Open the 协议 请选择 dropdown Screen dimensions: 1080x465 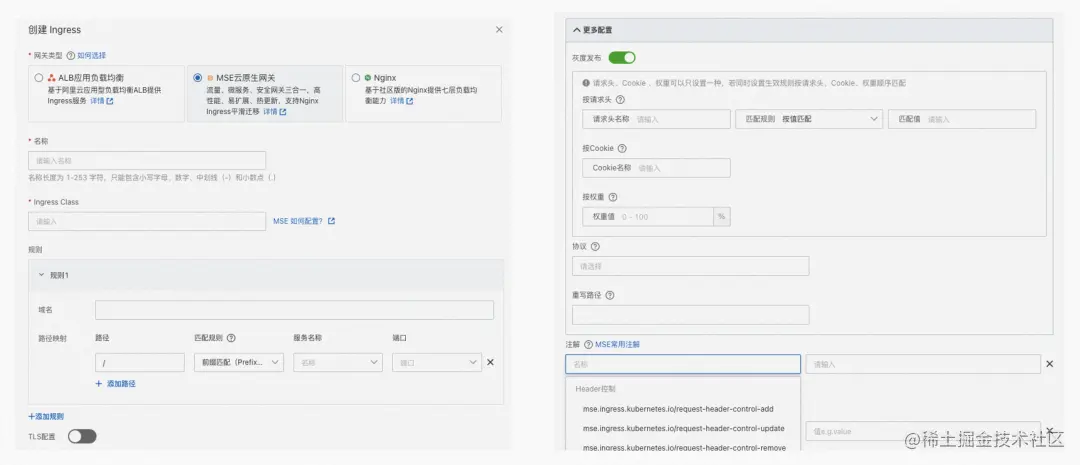click(x=690, y=266)
